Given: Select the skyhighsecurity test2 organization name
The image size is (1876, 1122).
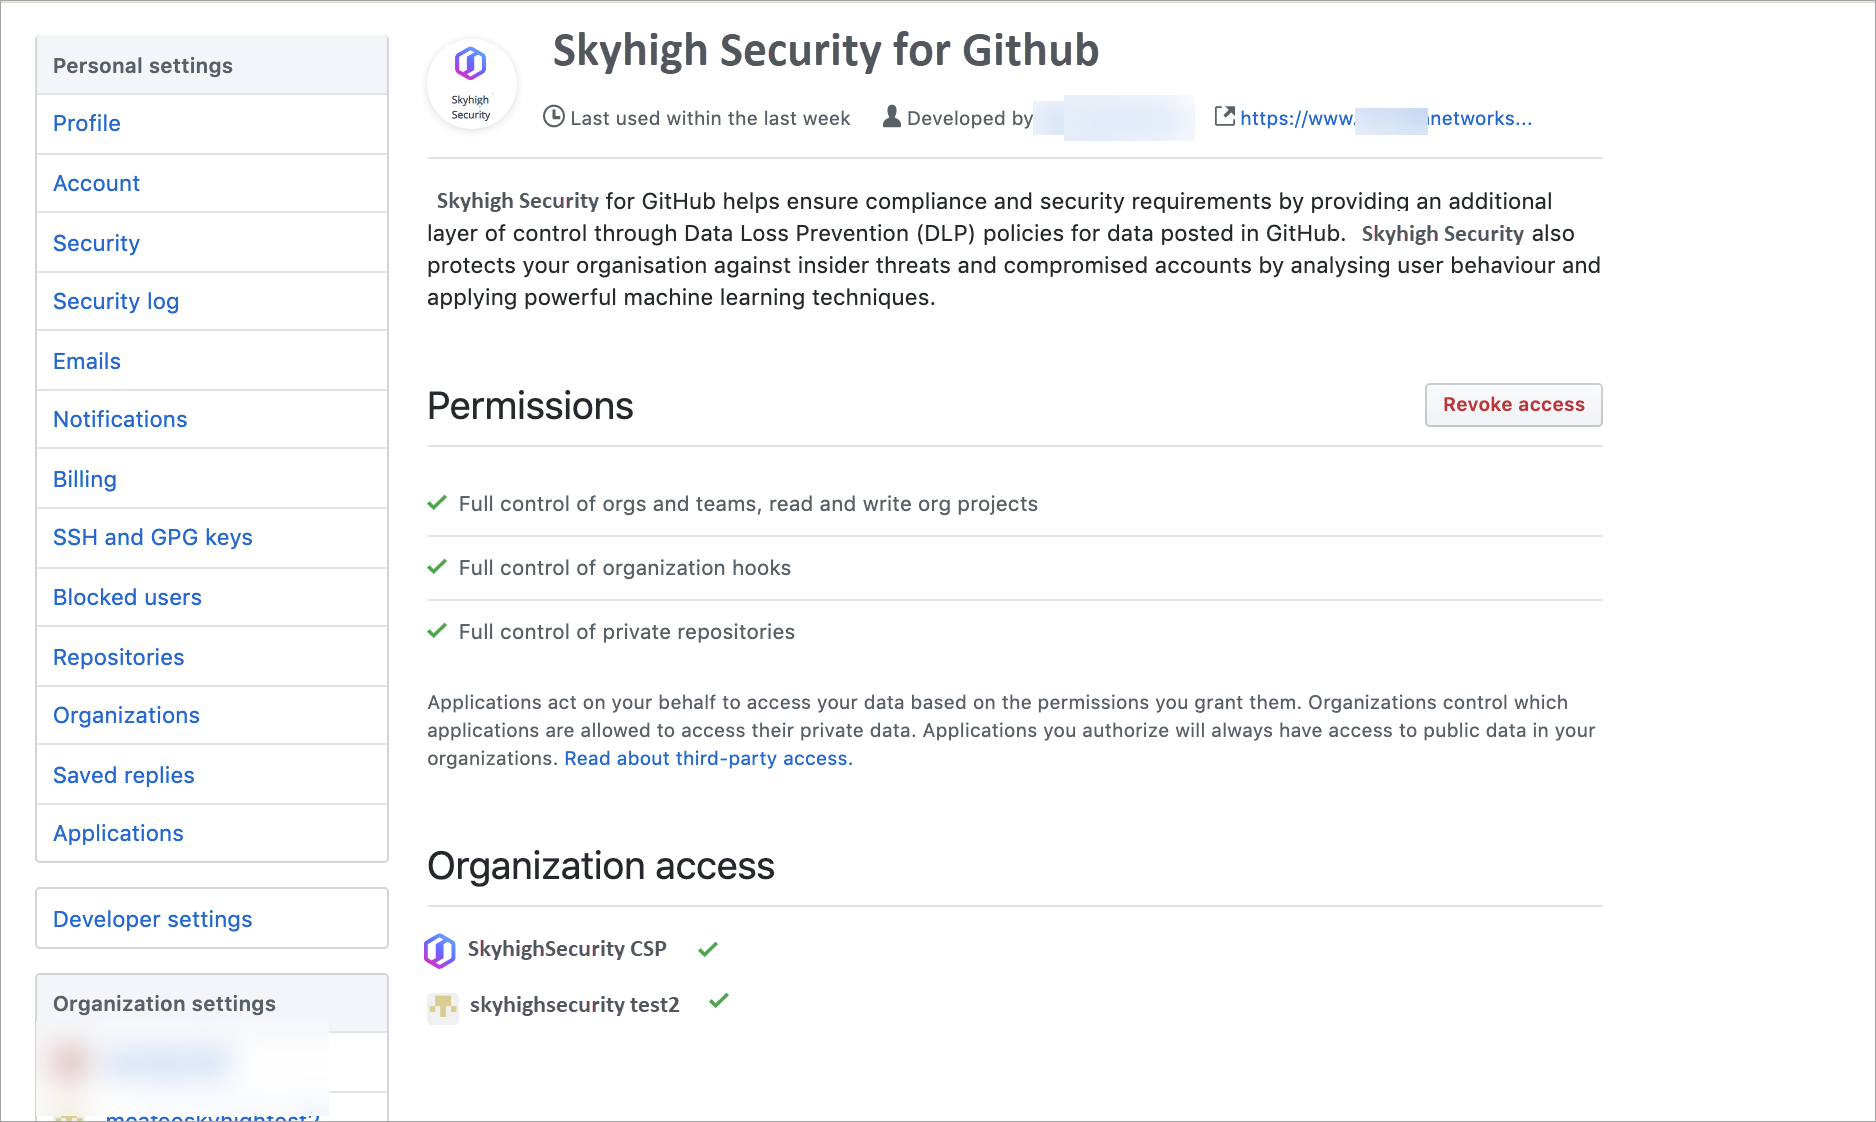Looking at the screenshot, I should click(x=575, y=1005).
